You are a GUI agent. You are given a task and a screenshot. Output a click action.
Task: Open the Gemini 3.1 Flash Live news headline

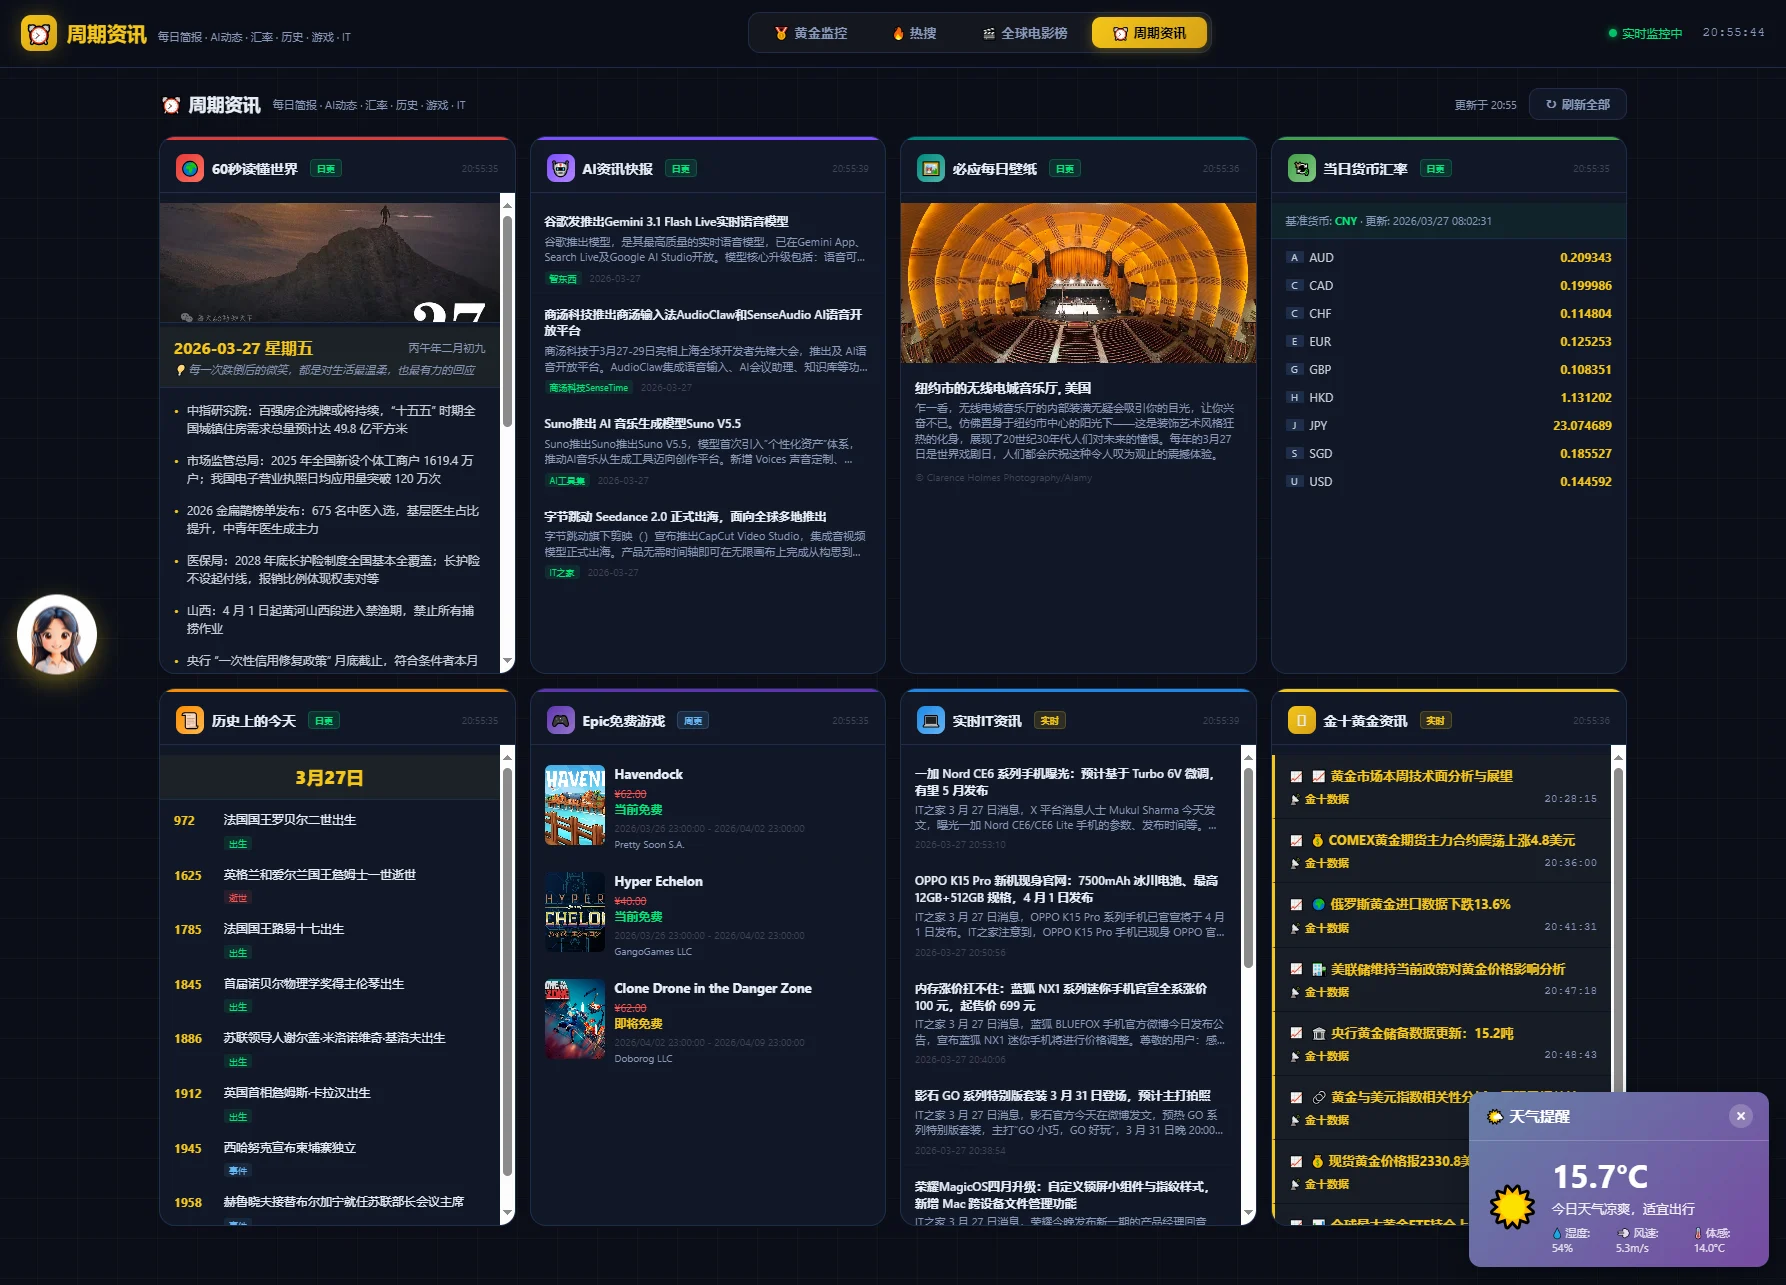pos(666,222)
